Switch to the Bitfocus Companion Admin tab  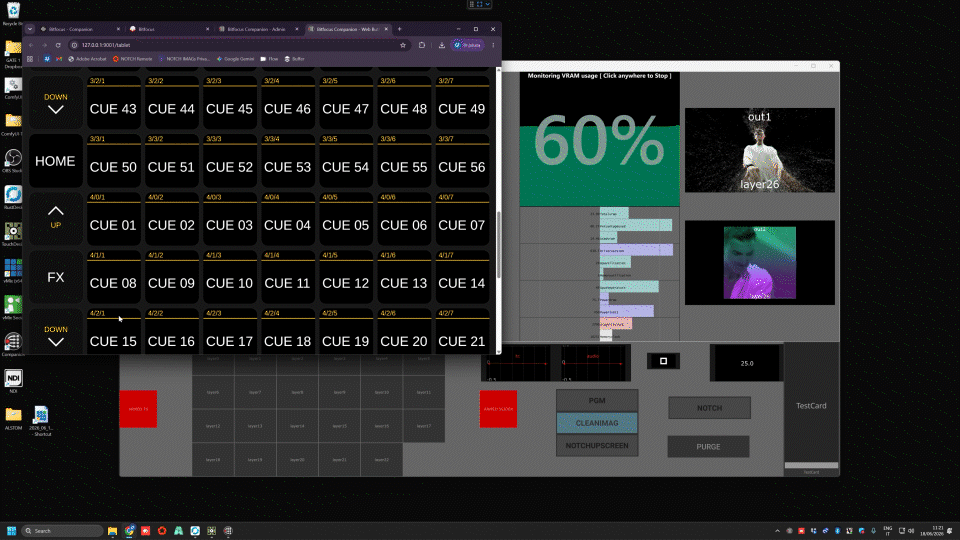(256, 29)
